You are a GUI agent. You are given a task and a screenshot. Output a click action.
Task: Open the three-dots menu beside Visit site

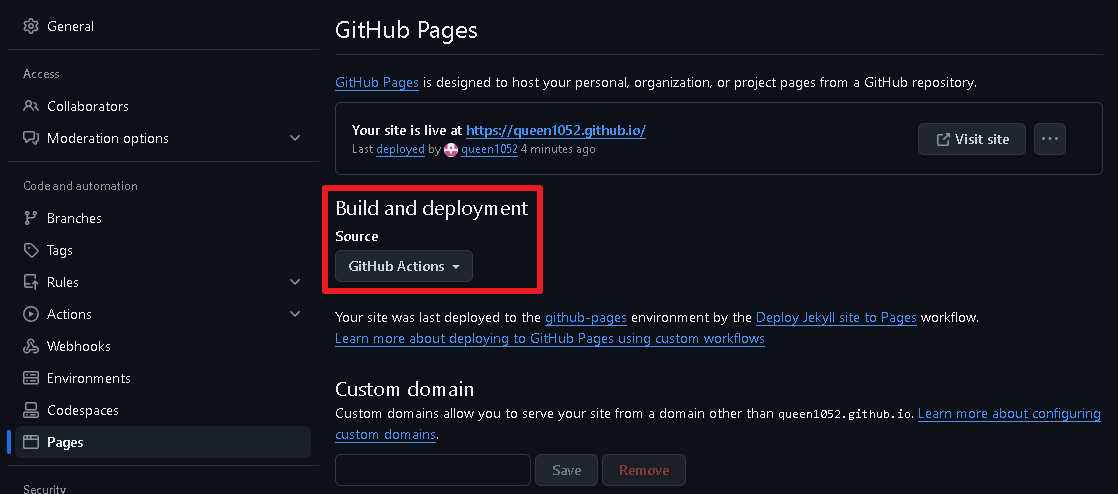(1049, 139)
